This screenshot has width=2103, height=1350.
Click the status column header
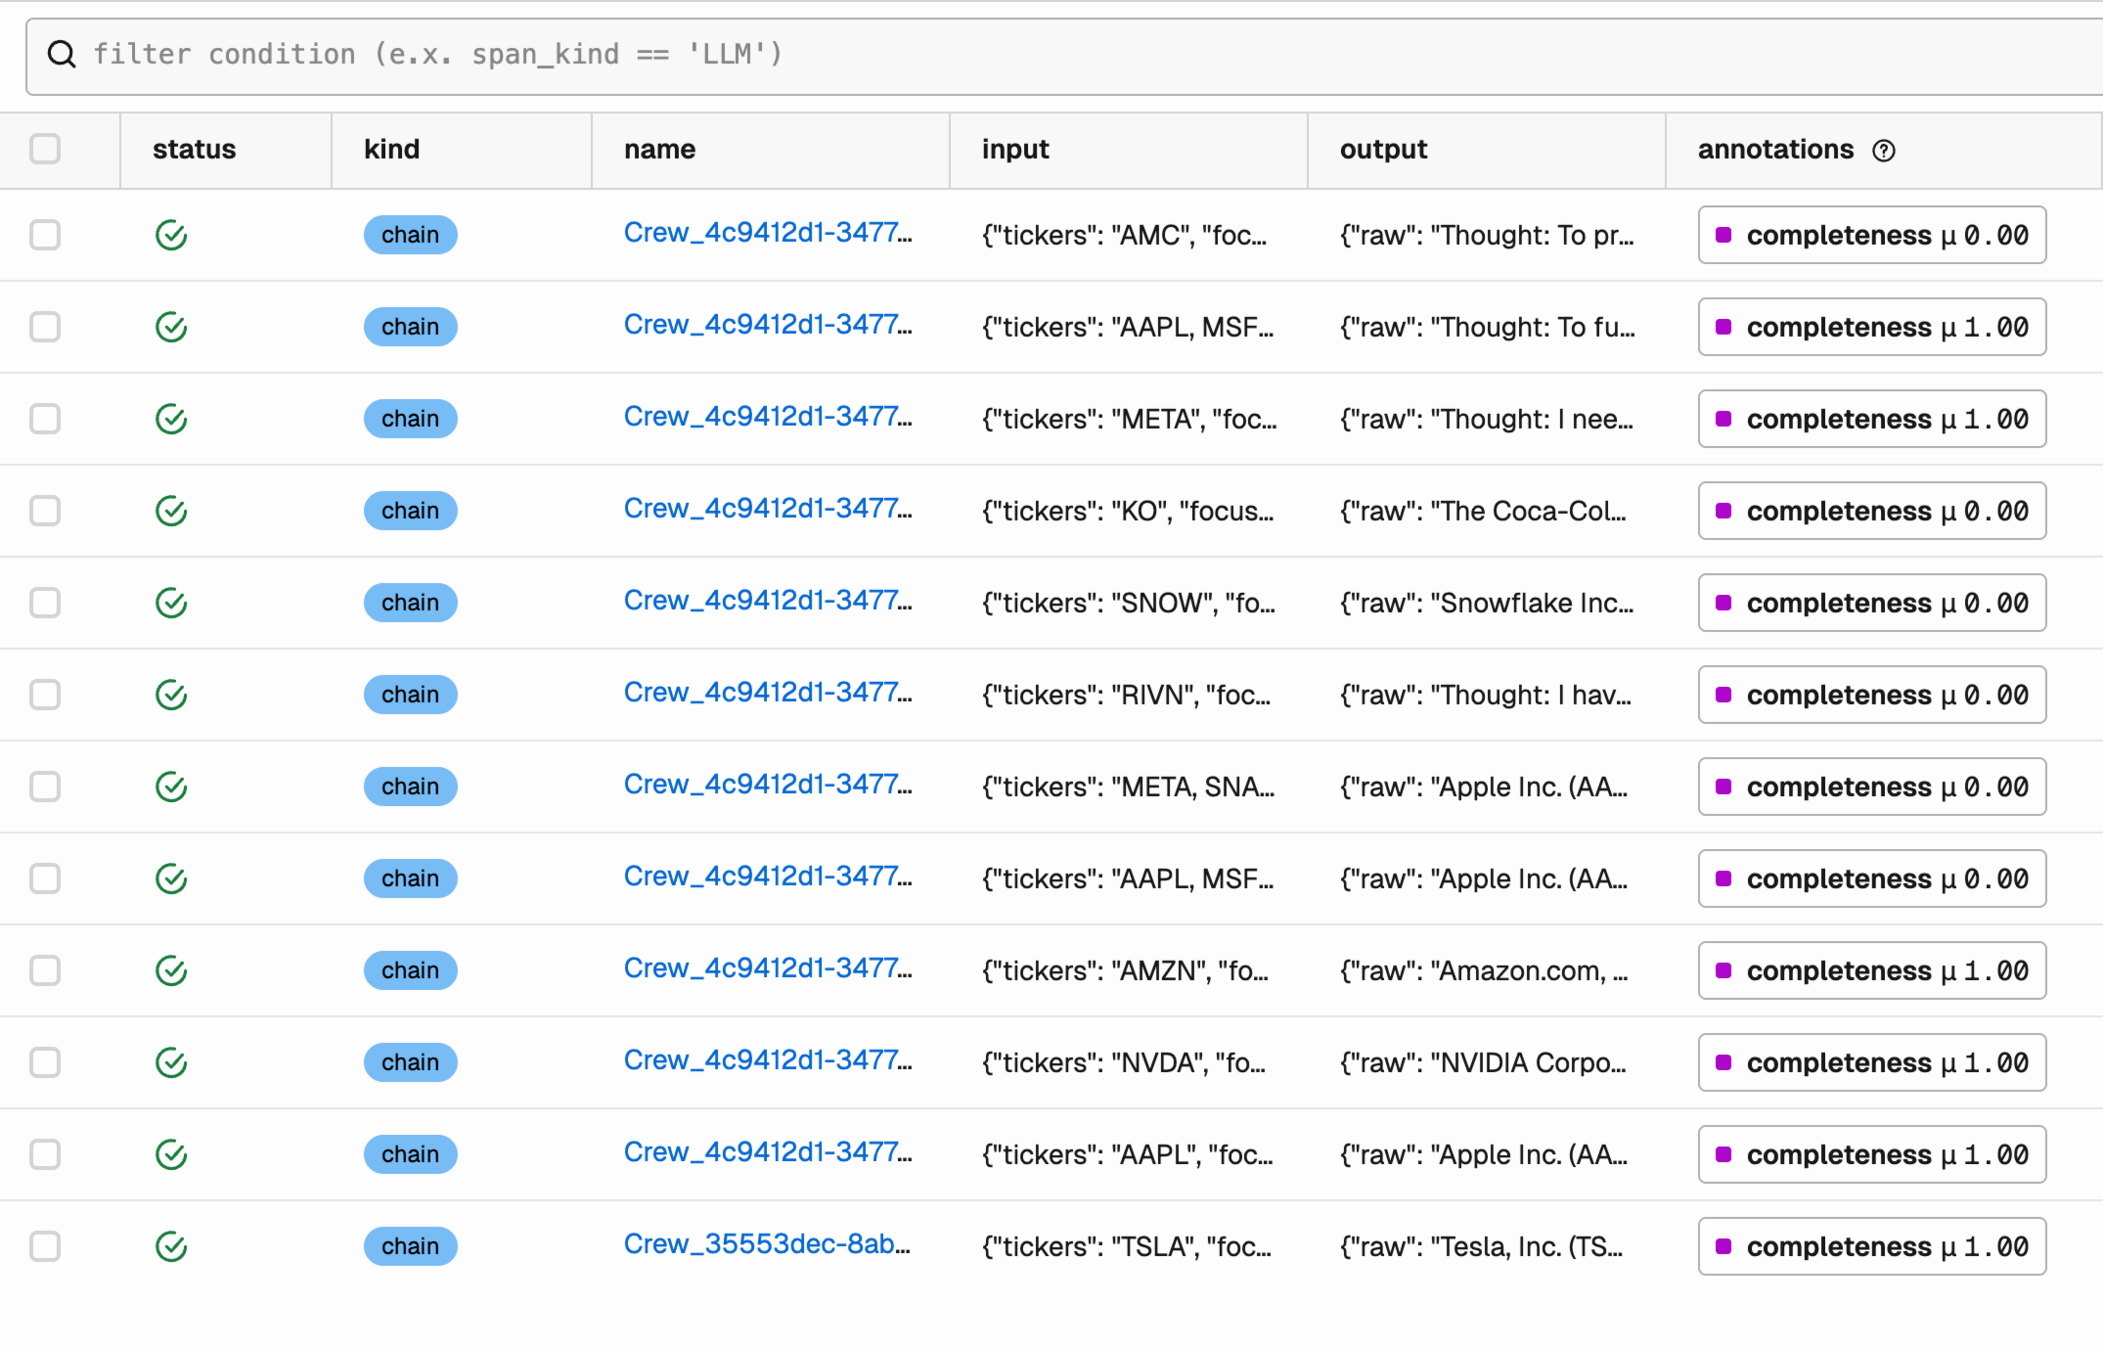click(x=194, y=149)
